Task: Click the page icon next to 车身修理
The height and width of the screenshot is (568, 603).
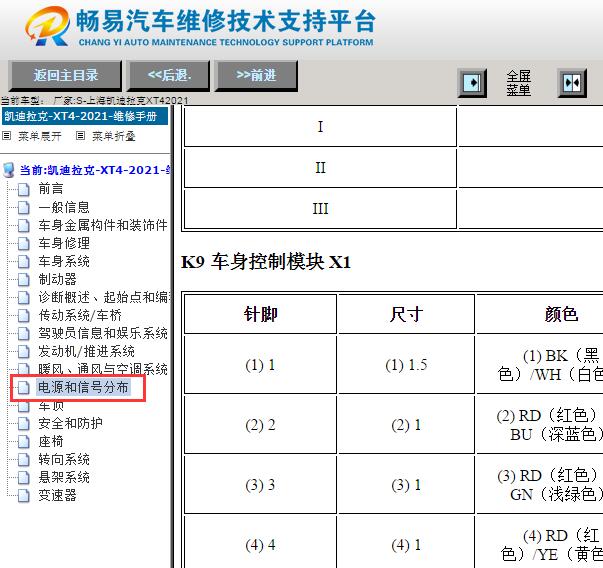Action: [24, 243]
